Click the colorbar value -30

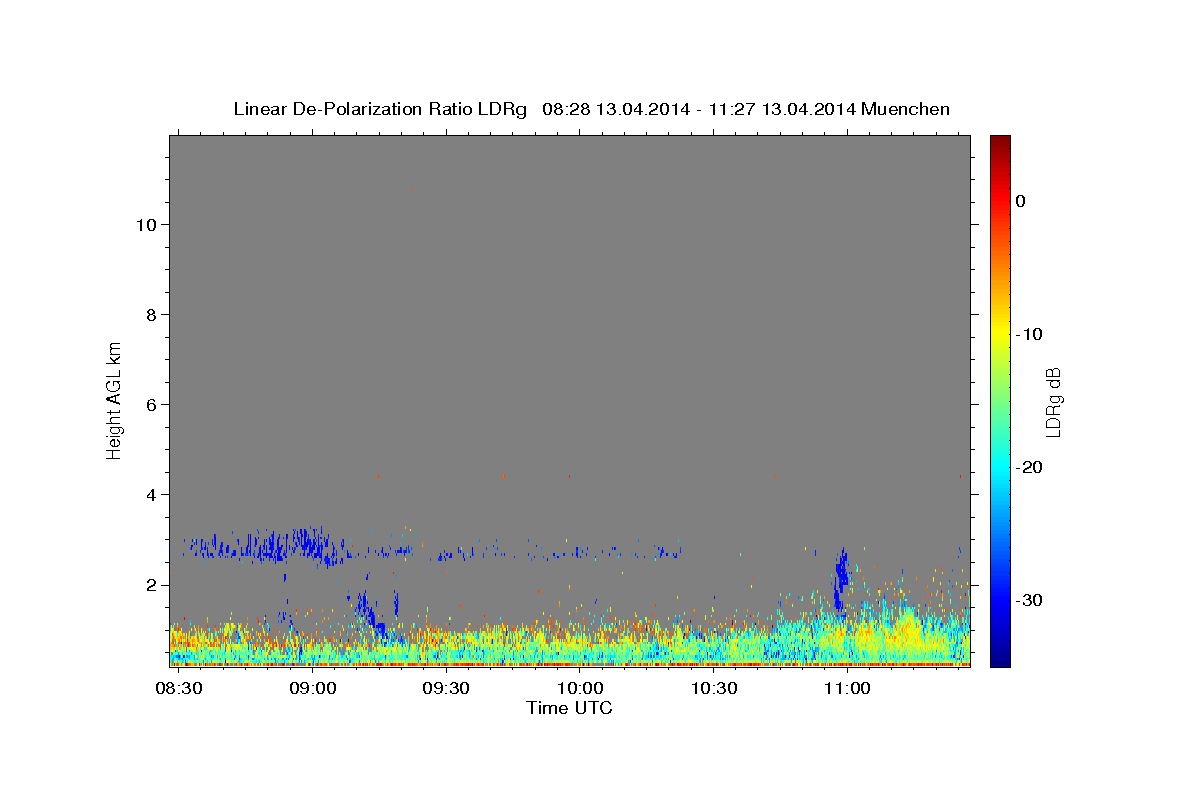point(1030,600)
